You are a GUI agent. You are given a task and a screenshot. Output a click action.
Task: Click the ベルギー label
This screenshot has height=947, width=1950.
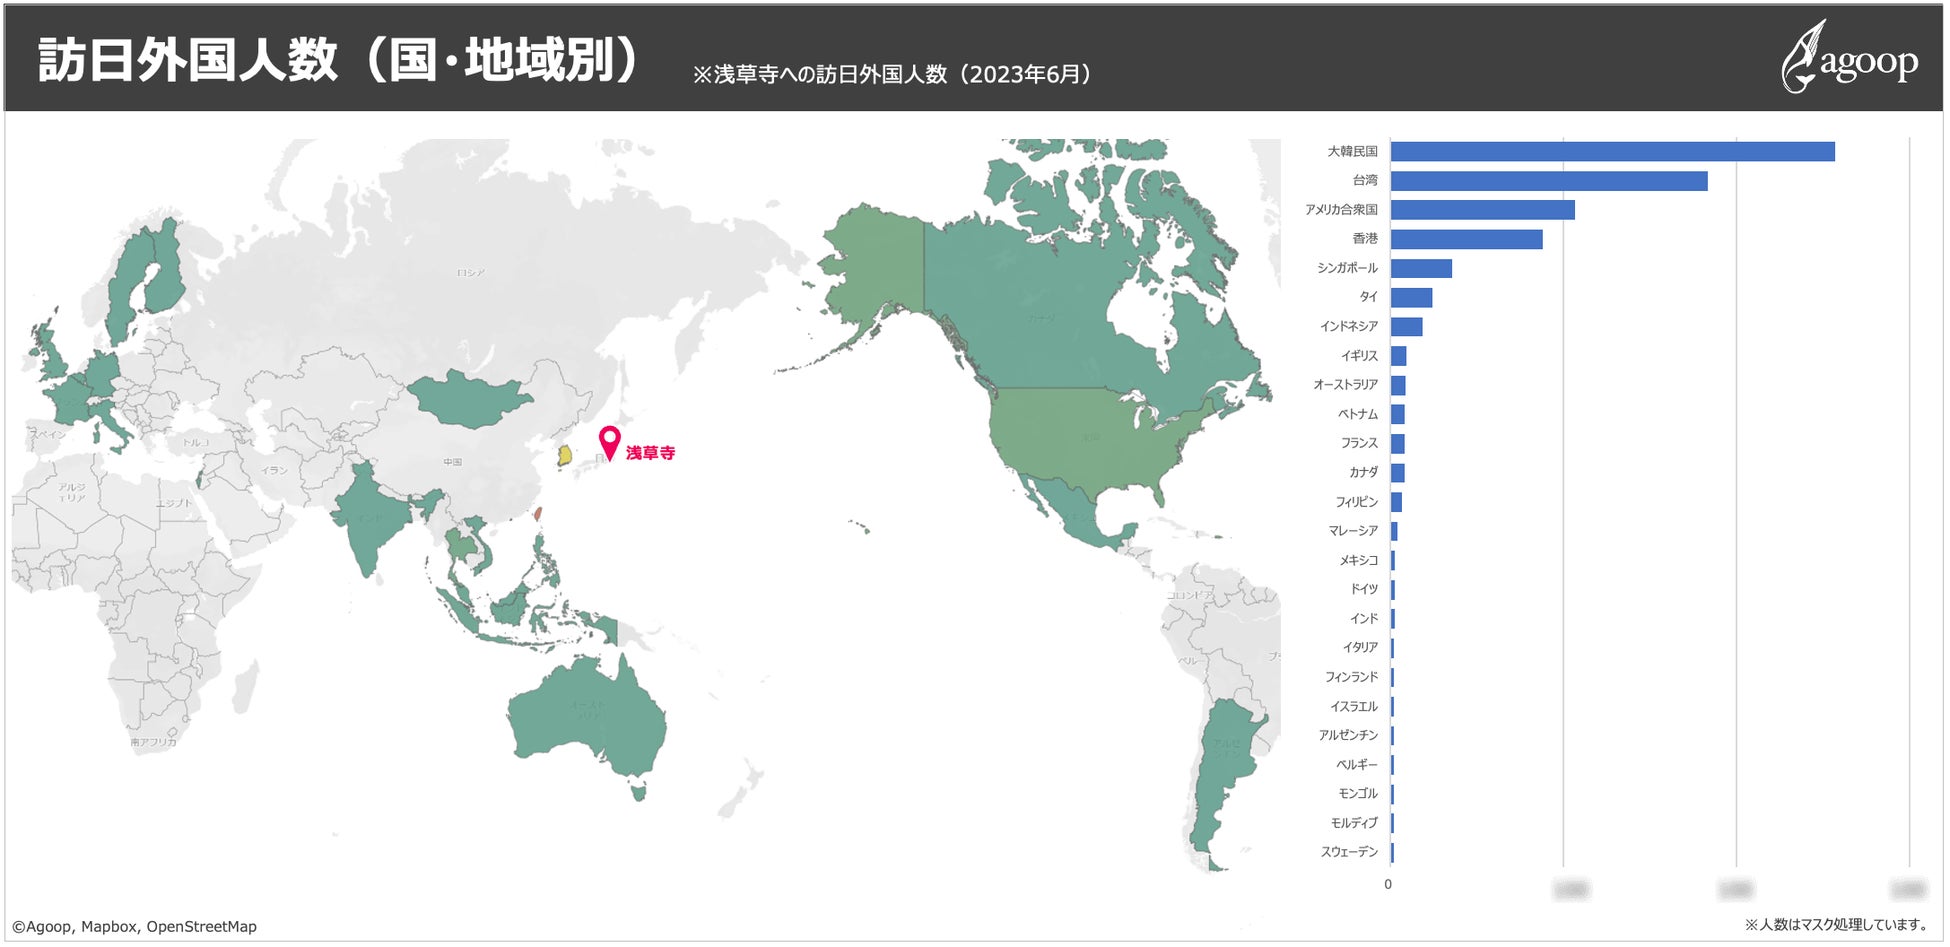(1357, 764)
